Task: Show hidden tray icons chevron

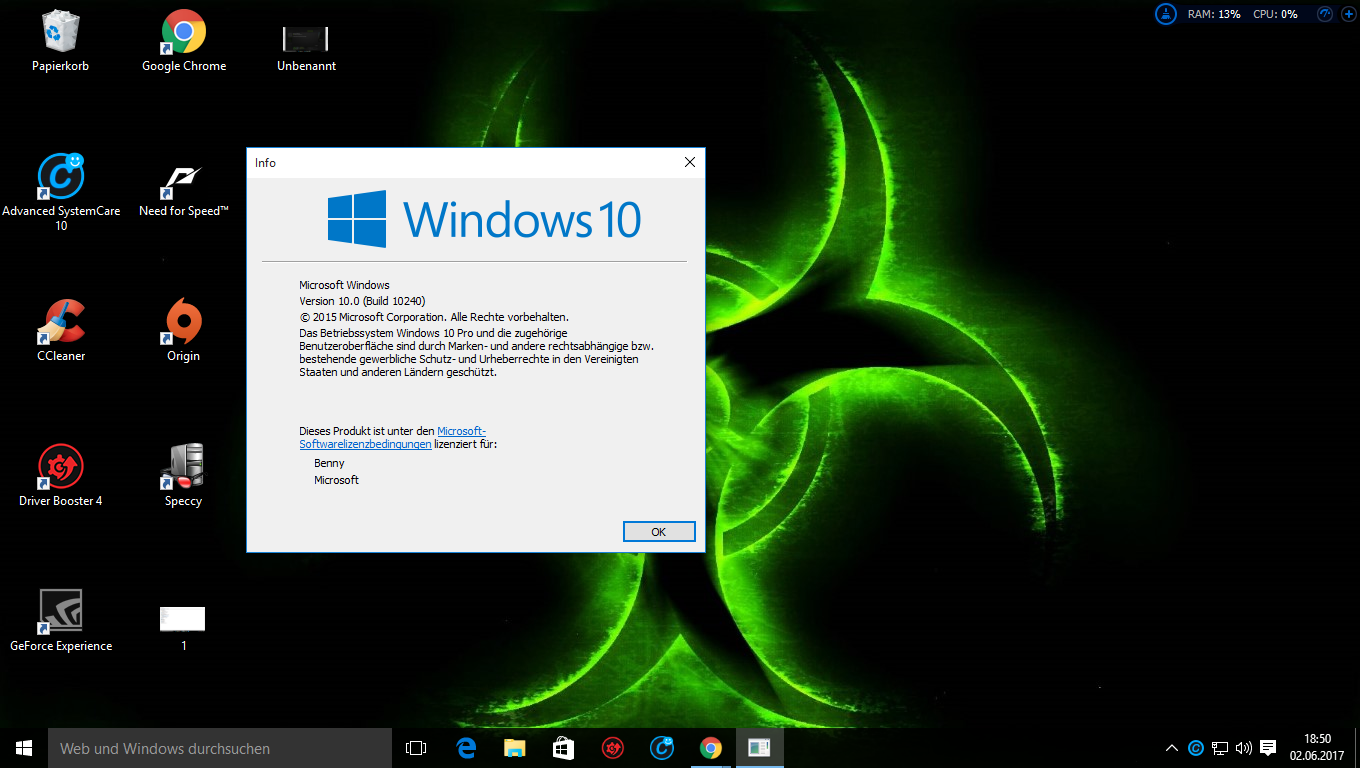Action: 1172,748
